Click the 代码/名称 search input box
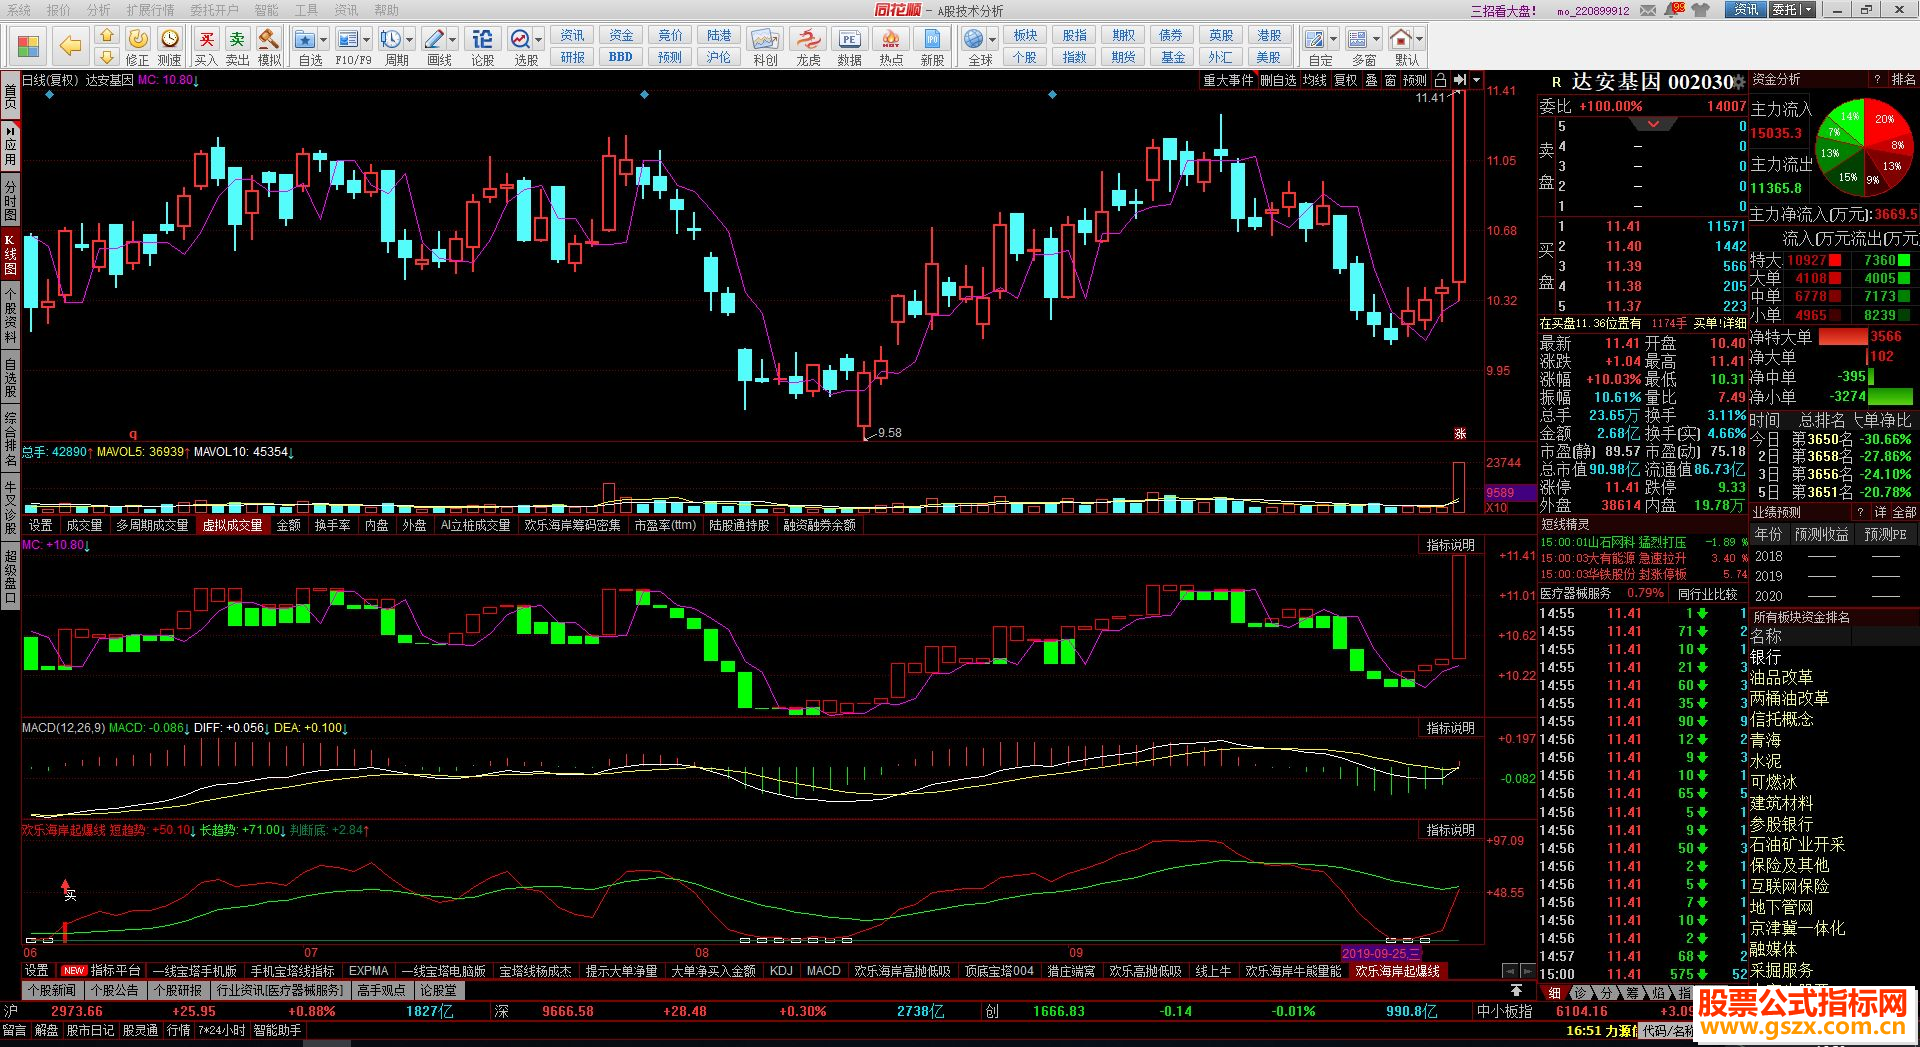Screen dimensions: 1920x1047 [x=1667, y=1031]
